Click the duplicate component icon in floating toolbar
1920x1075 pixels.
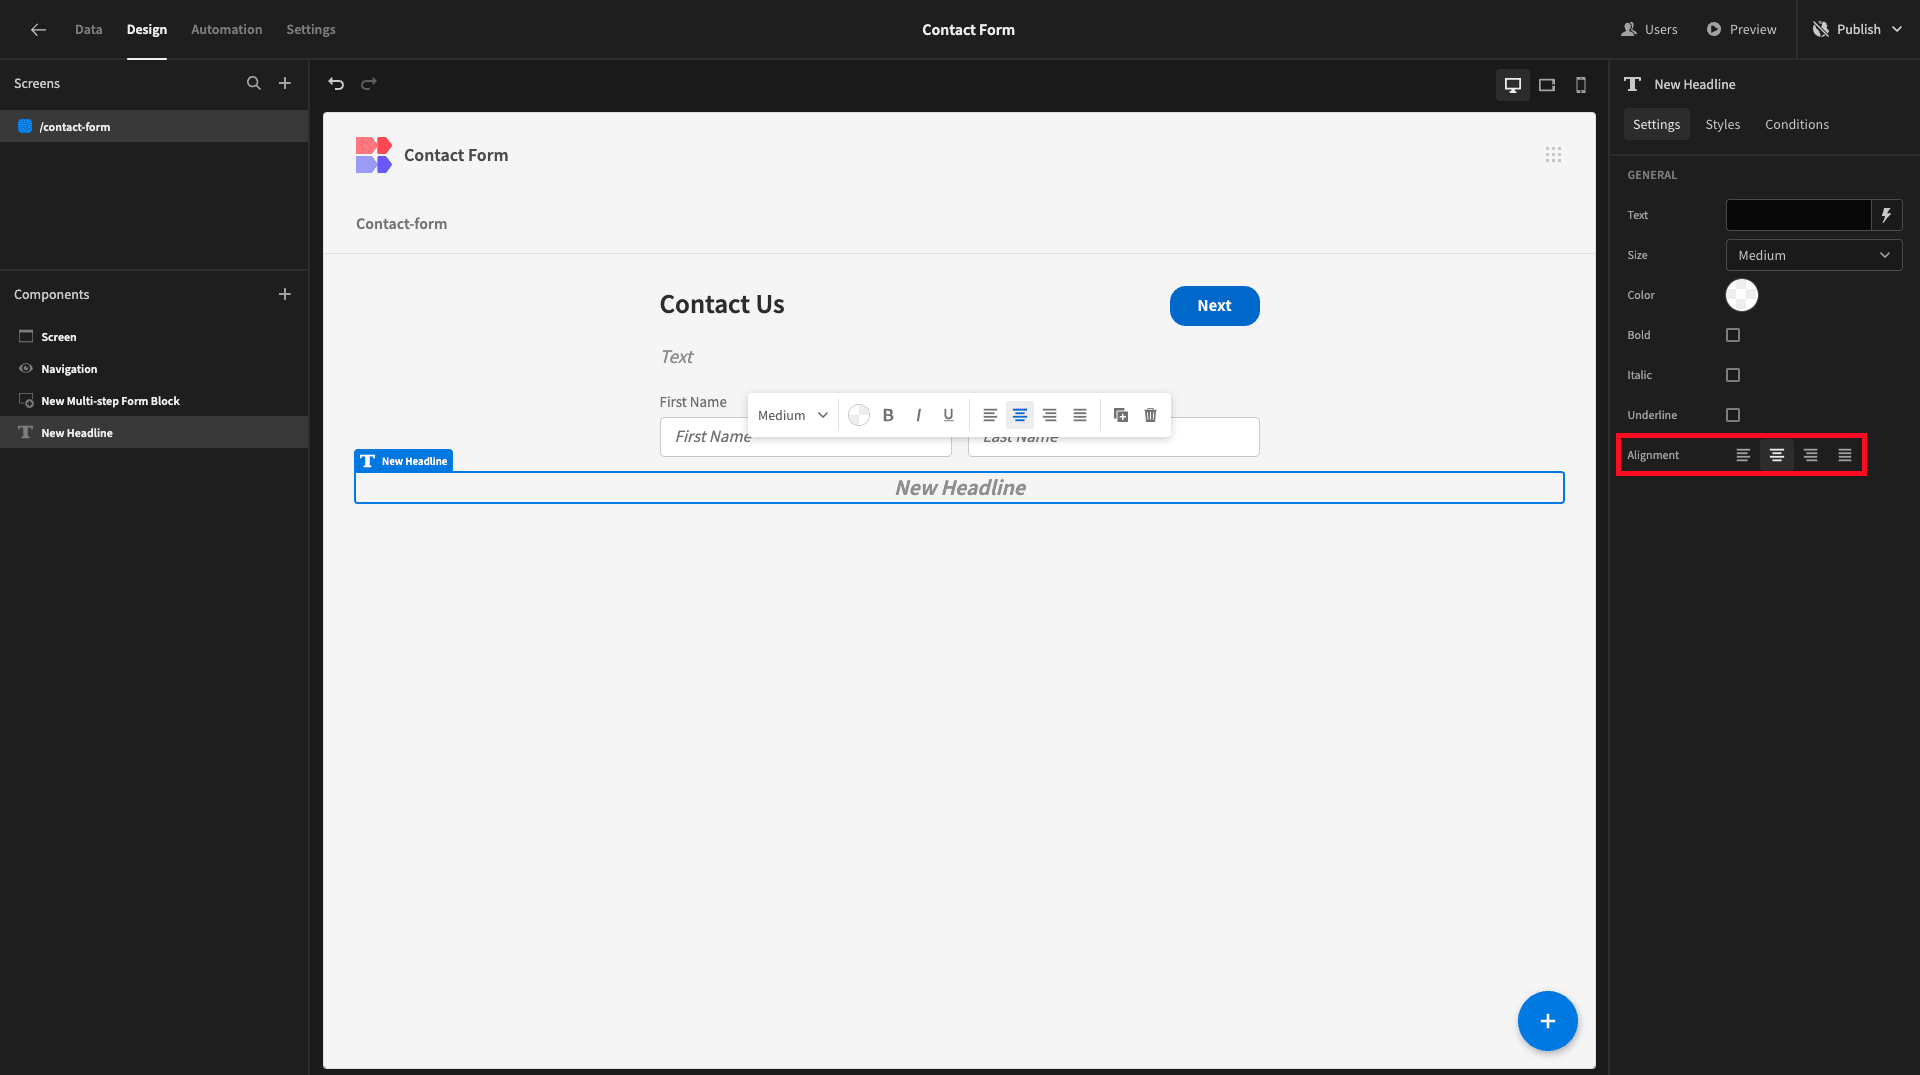click(x=1121, y=415)
